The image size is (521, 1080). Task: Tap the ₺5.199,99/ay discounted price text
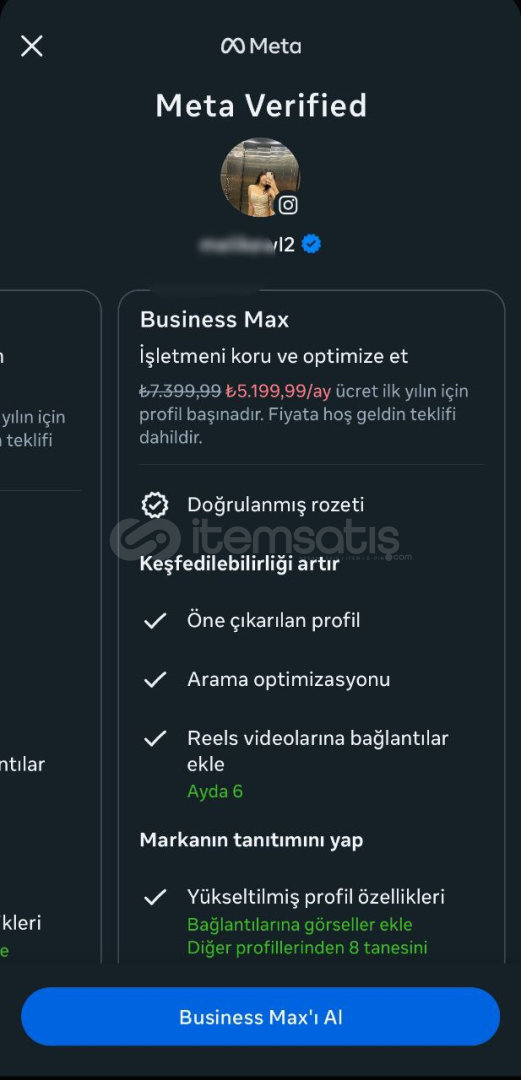coord(278,391)
